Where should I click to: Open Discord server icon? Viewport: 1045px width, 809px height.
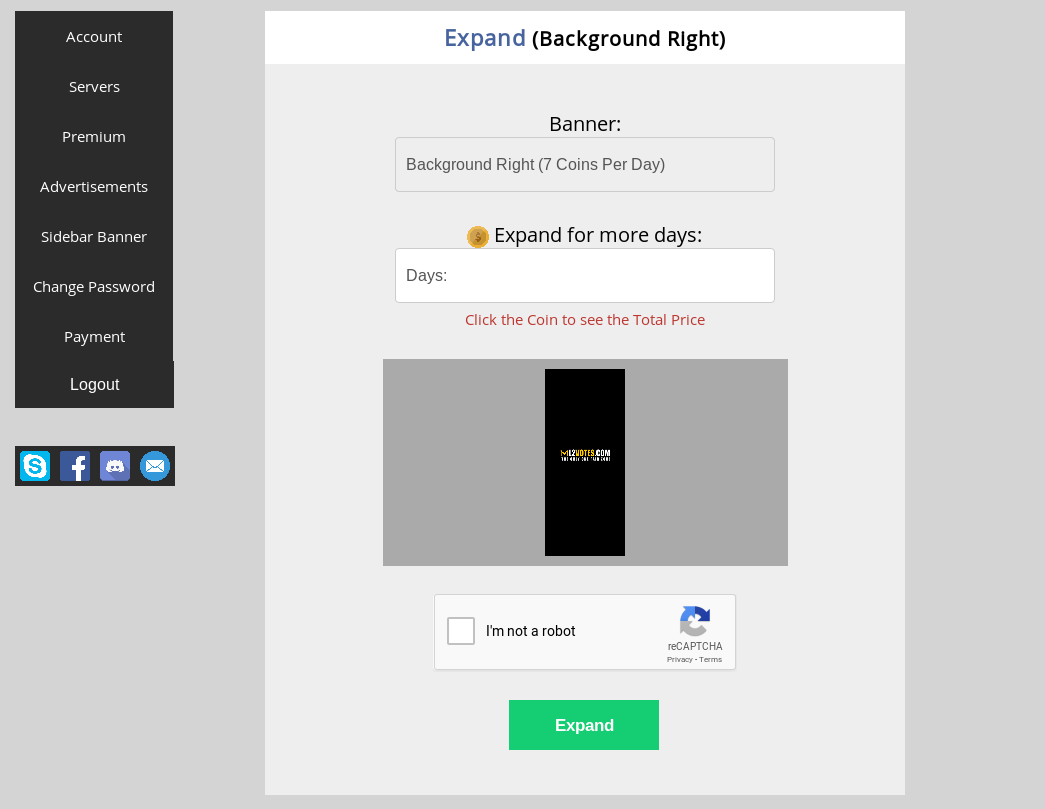click(115, 466)
